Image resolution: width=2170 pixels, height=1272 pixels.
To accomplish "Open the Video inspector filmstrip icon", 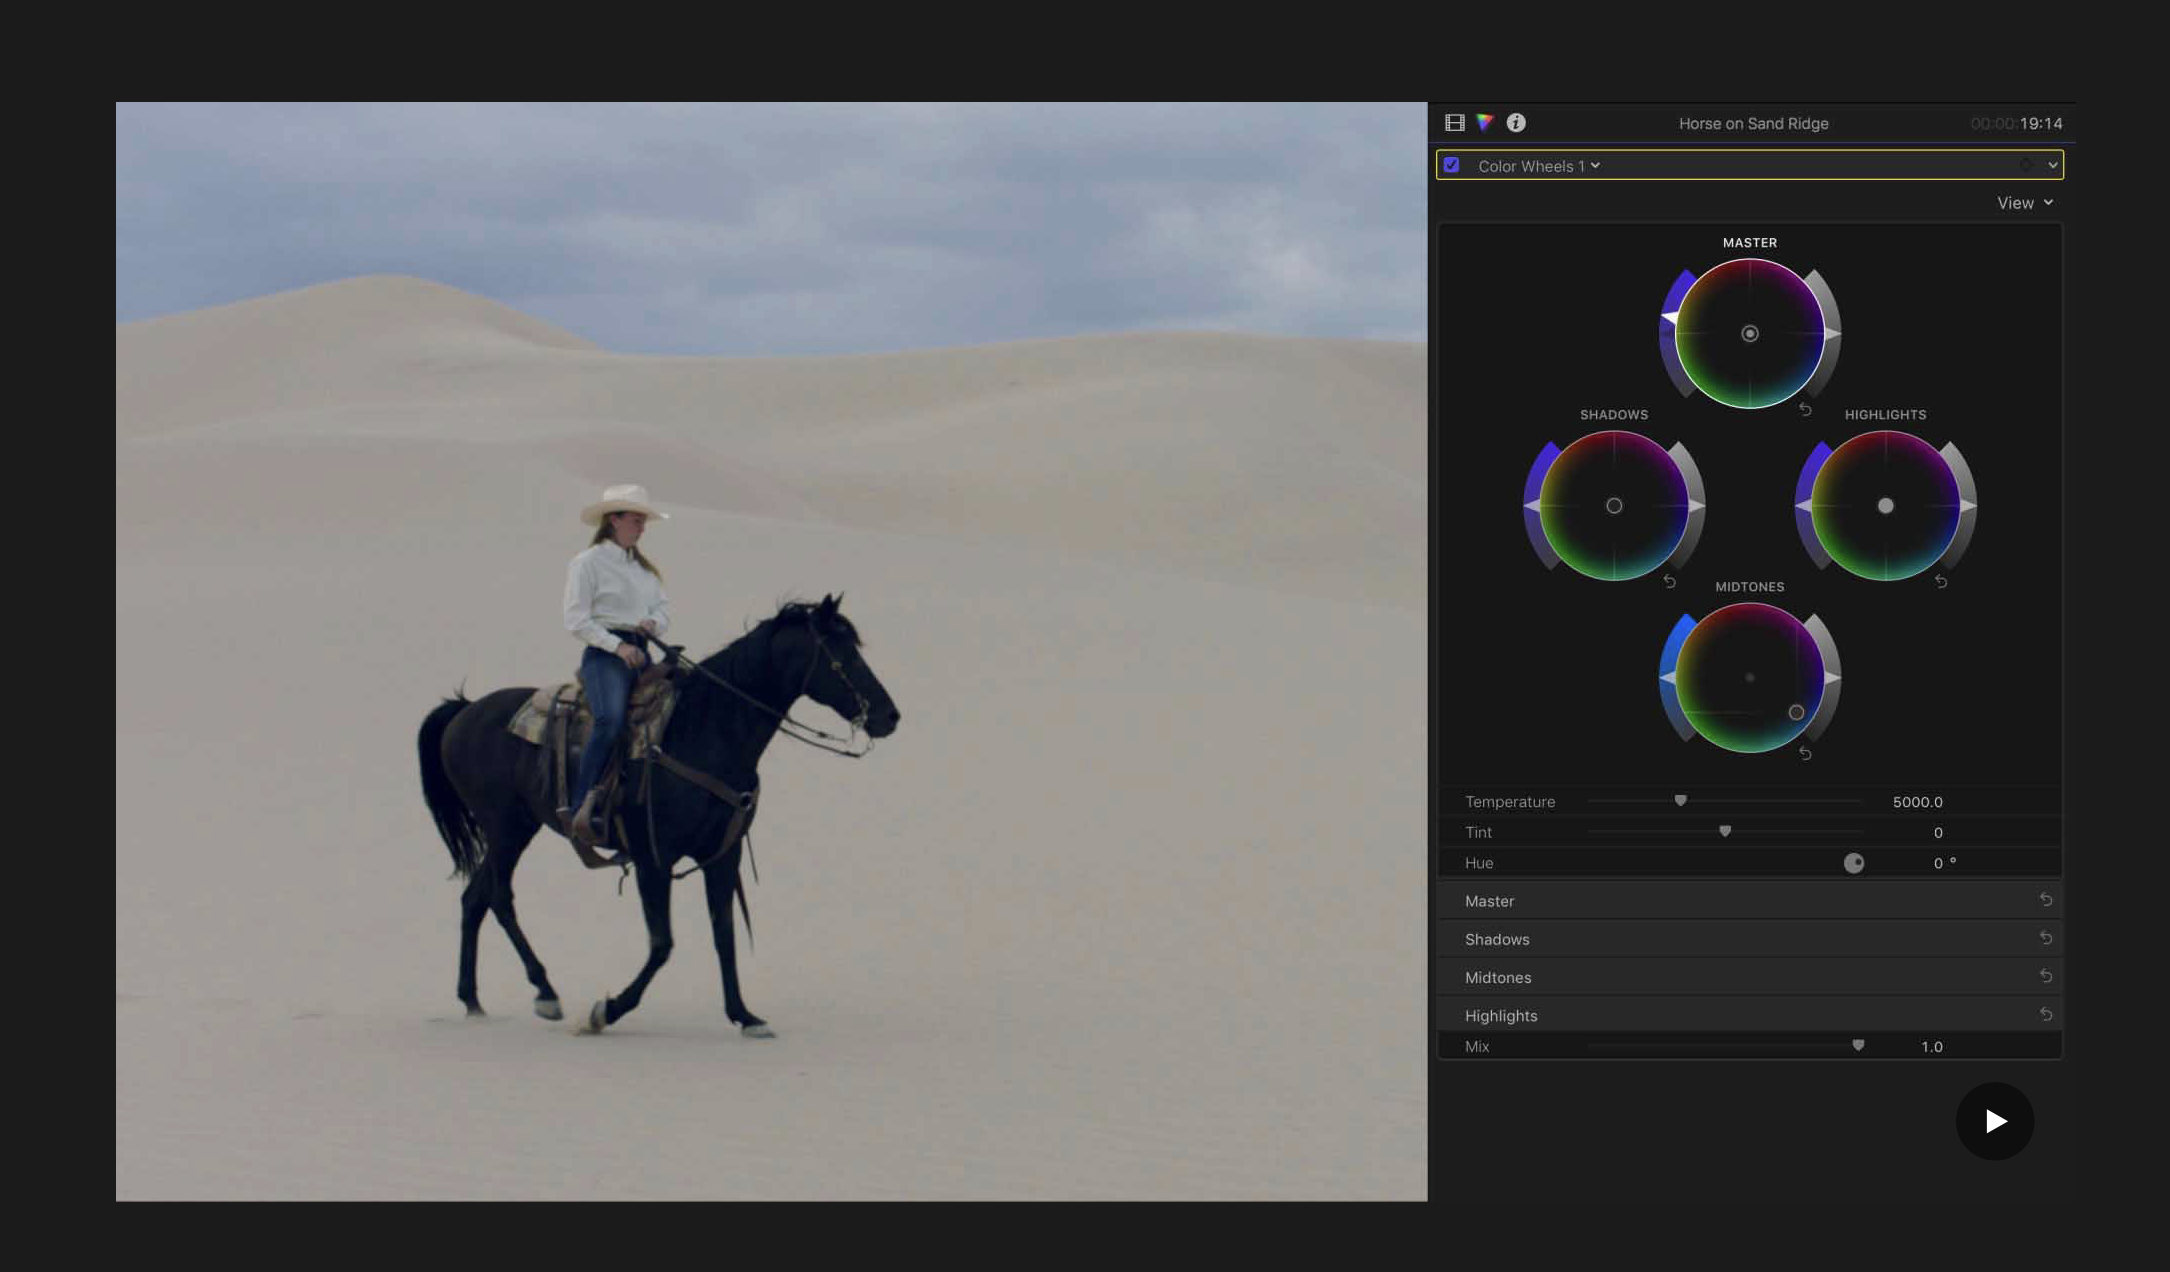I will 1455,123.
